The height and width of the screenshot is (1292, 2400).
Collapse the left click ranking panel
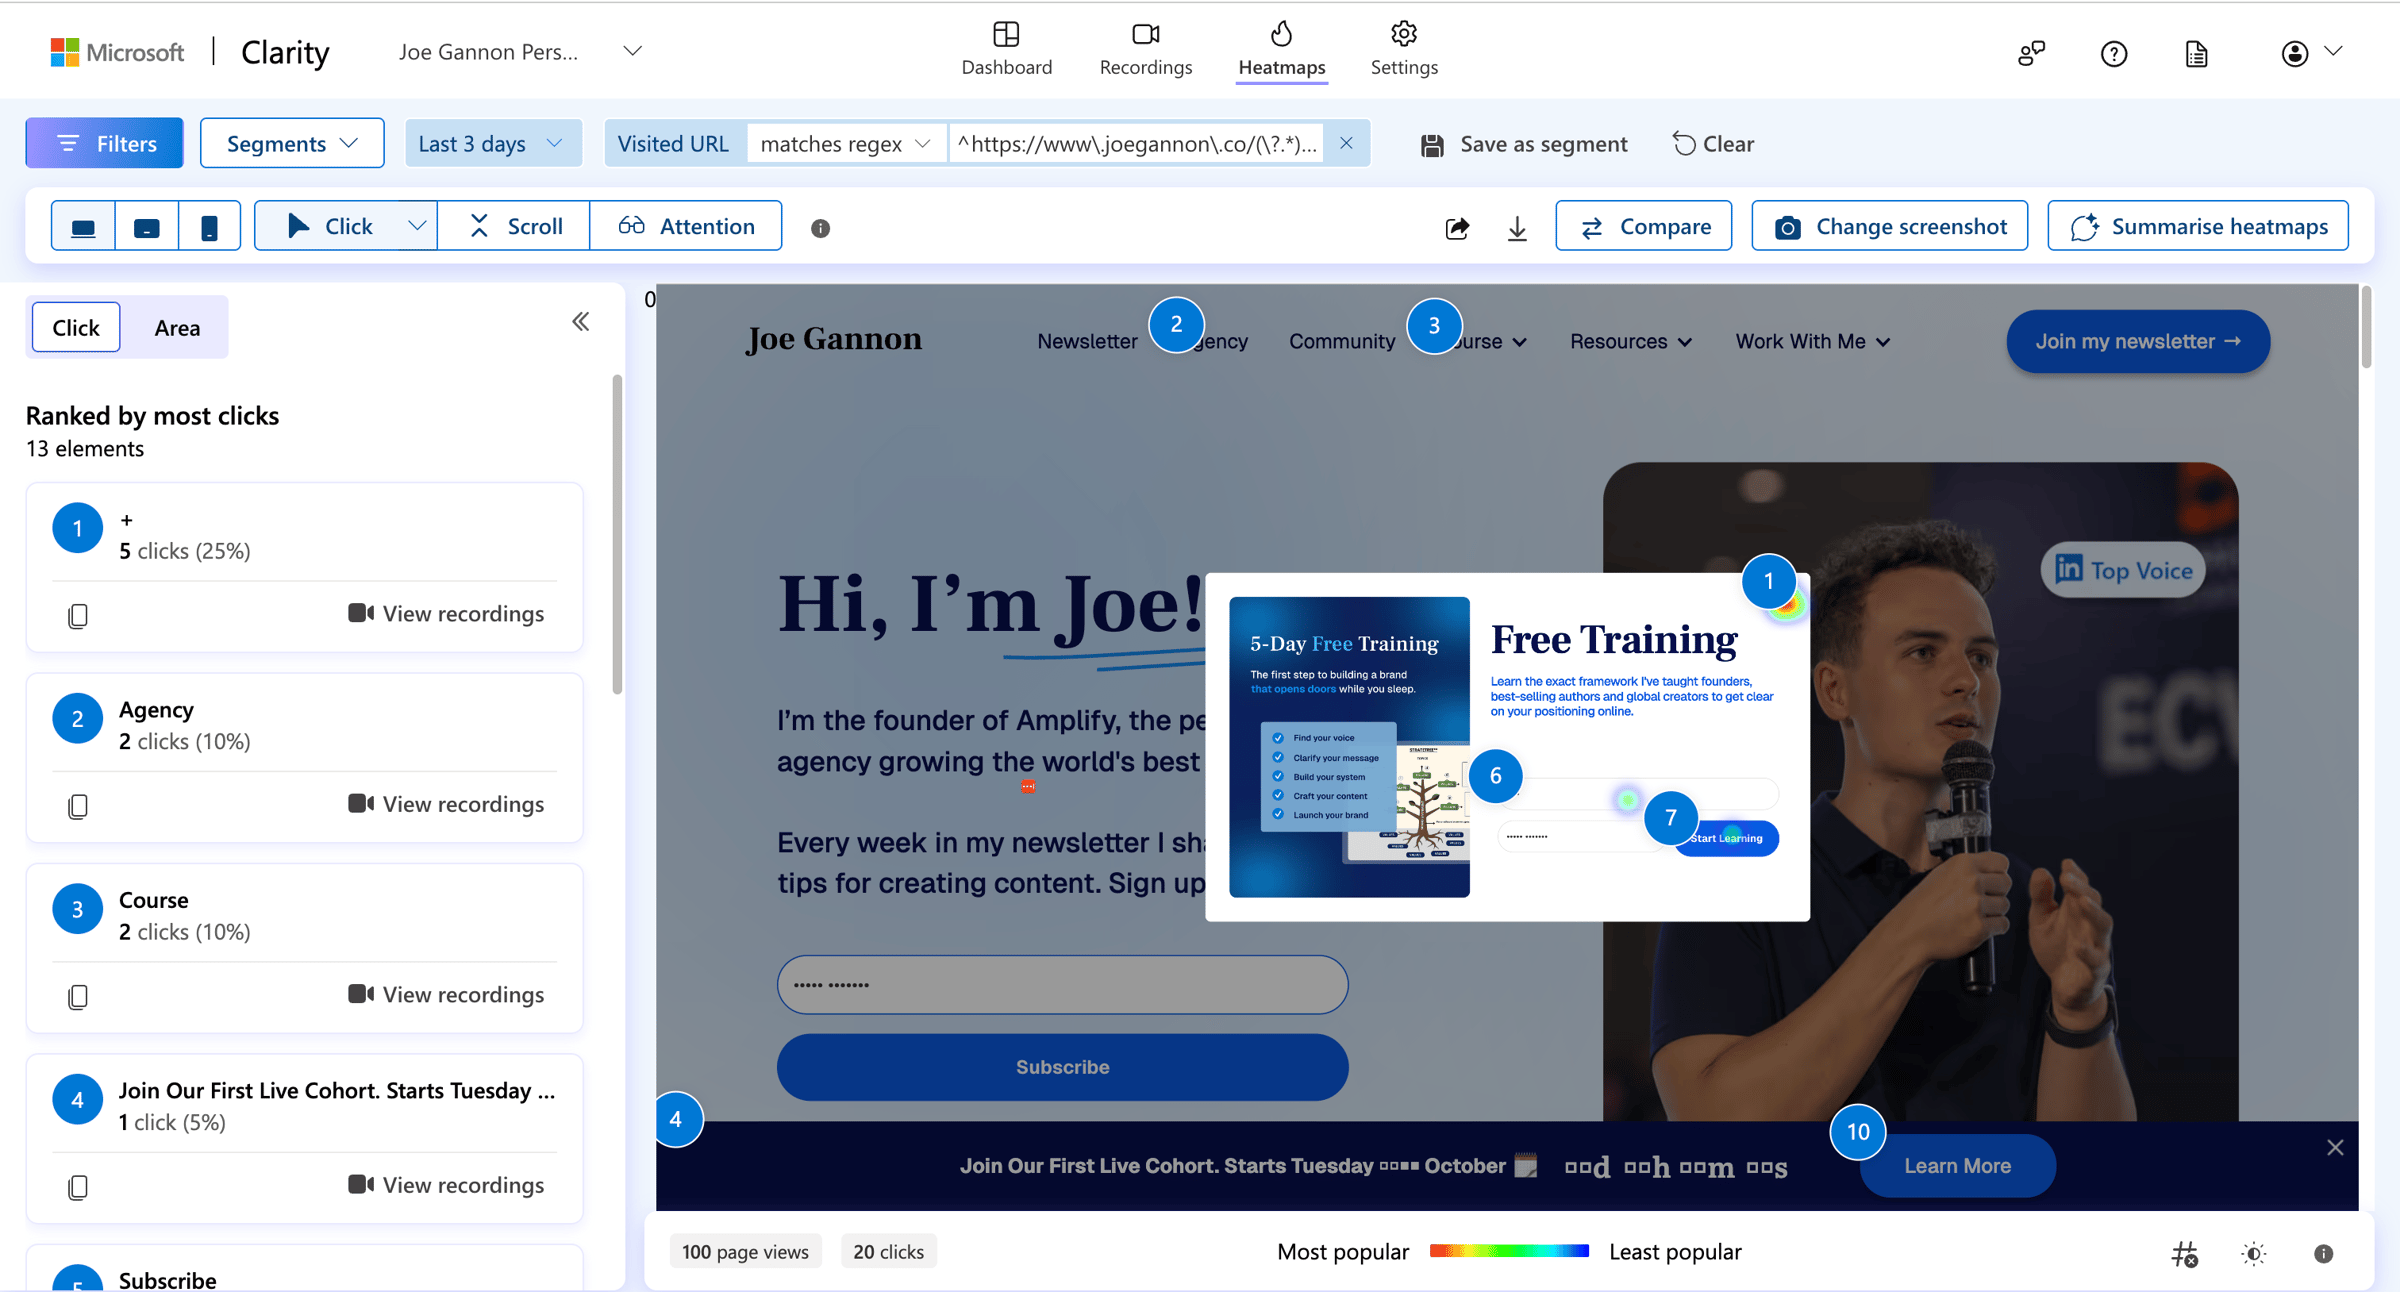(x=581, y=322)
